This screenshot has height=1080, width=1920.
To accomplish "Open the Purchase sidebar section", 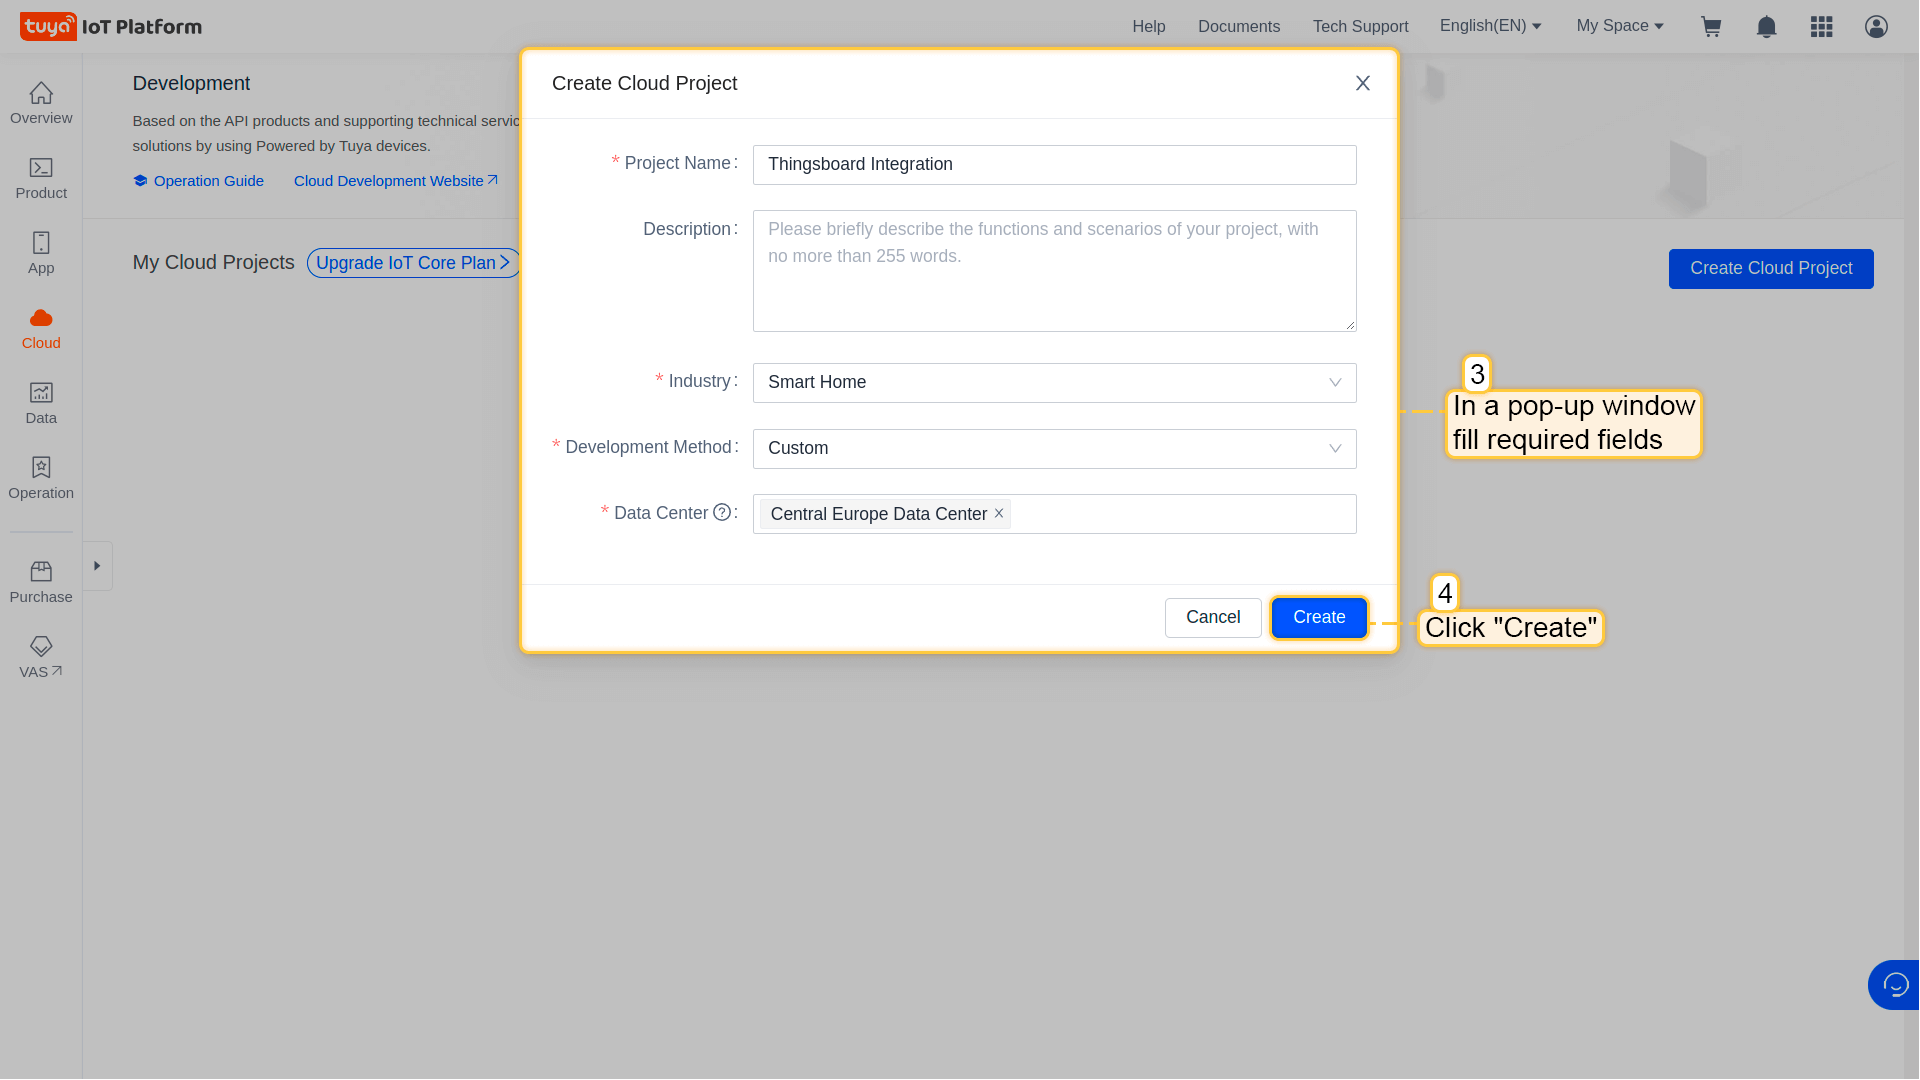I will pos(41,583).
